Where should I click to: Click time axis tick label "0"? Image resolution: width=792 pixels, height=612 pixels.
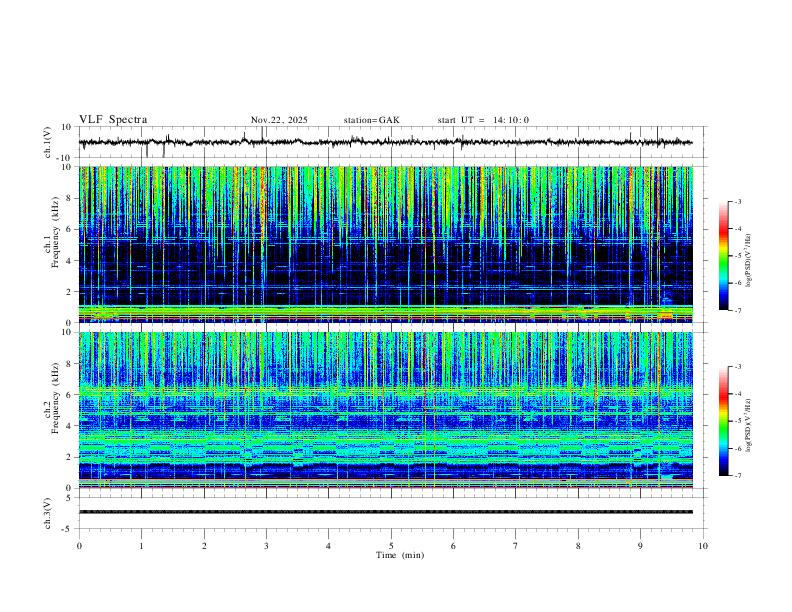tap(79, 546)
